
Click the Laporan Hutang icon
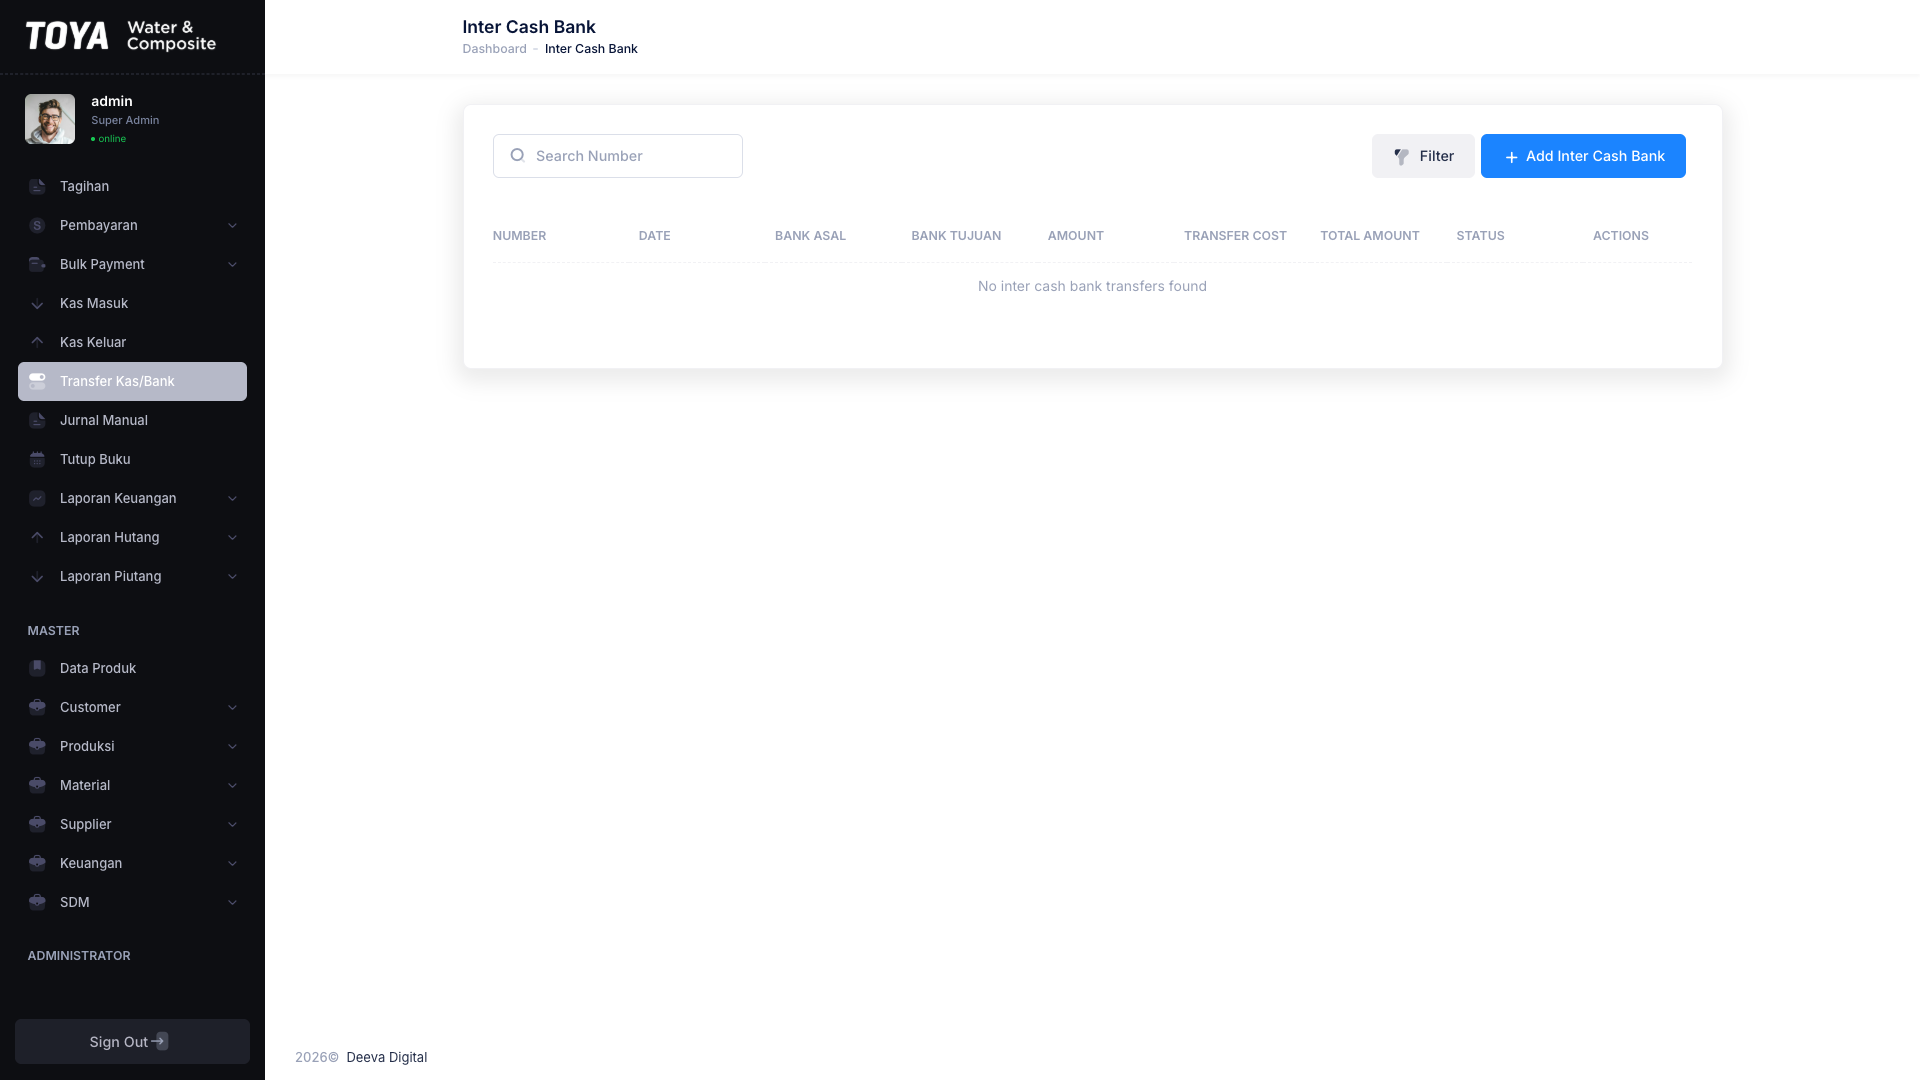37,538
